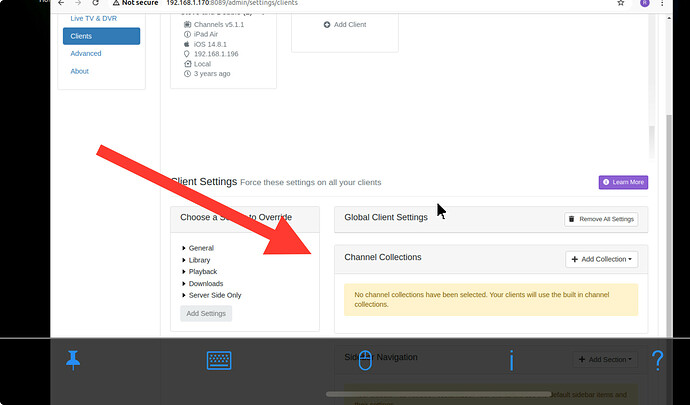Select Clients in the settings sidebar

tap(101, 37)
